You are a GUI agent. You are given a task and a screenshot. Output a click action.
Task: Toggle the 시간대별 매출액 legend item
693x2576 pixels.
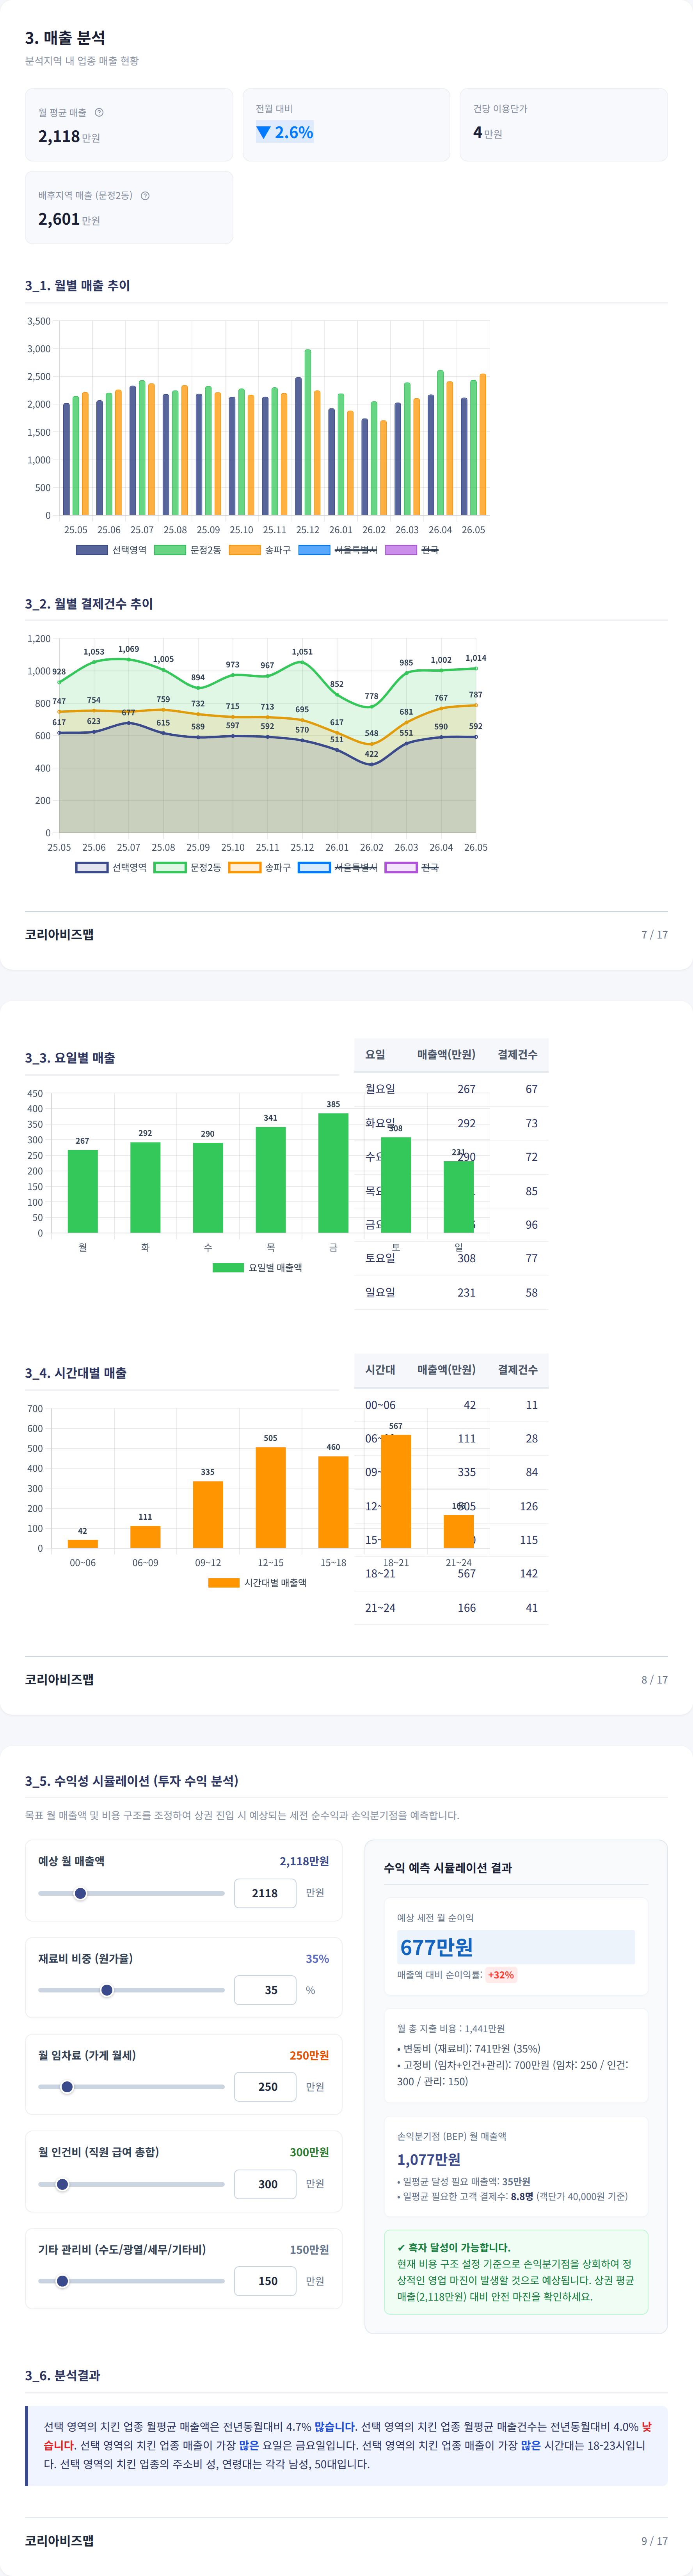coord(257,1582)
